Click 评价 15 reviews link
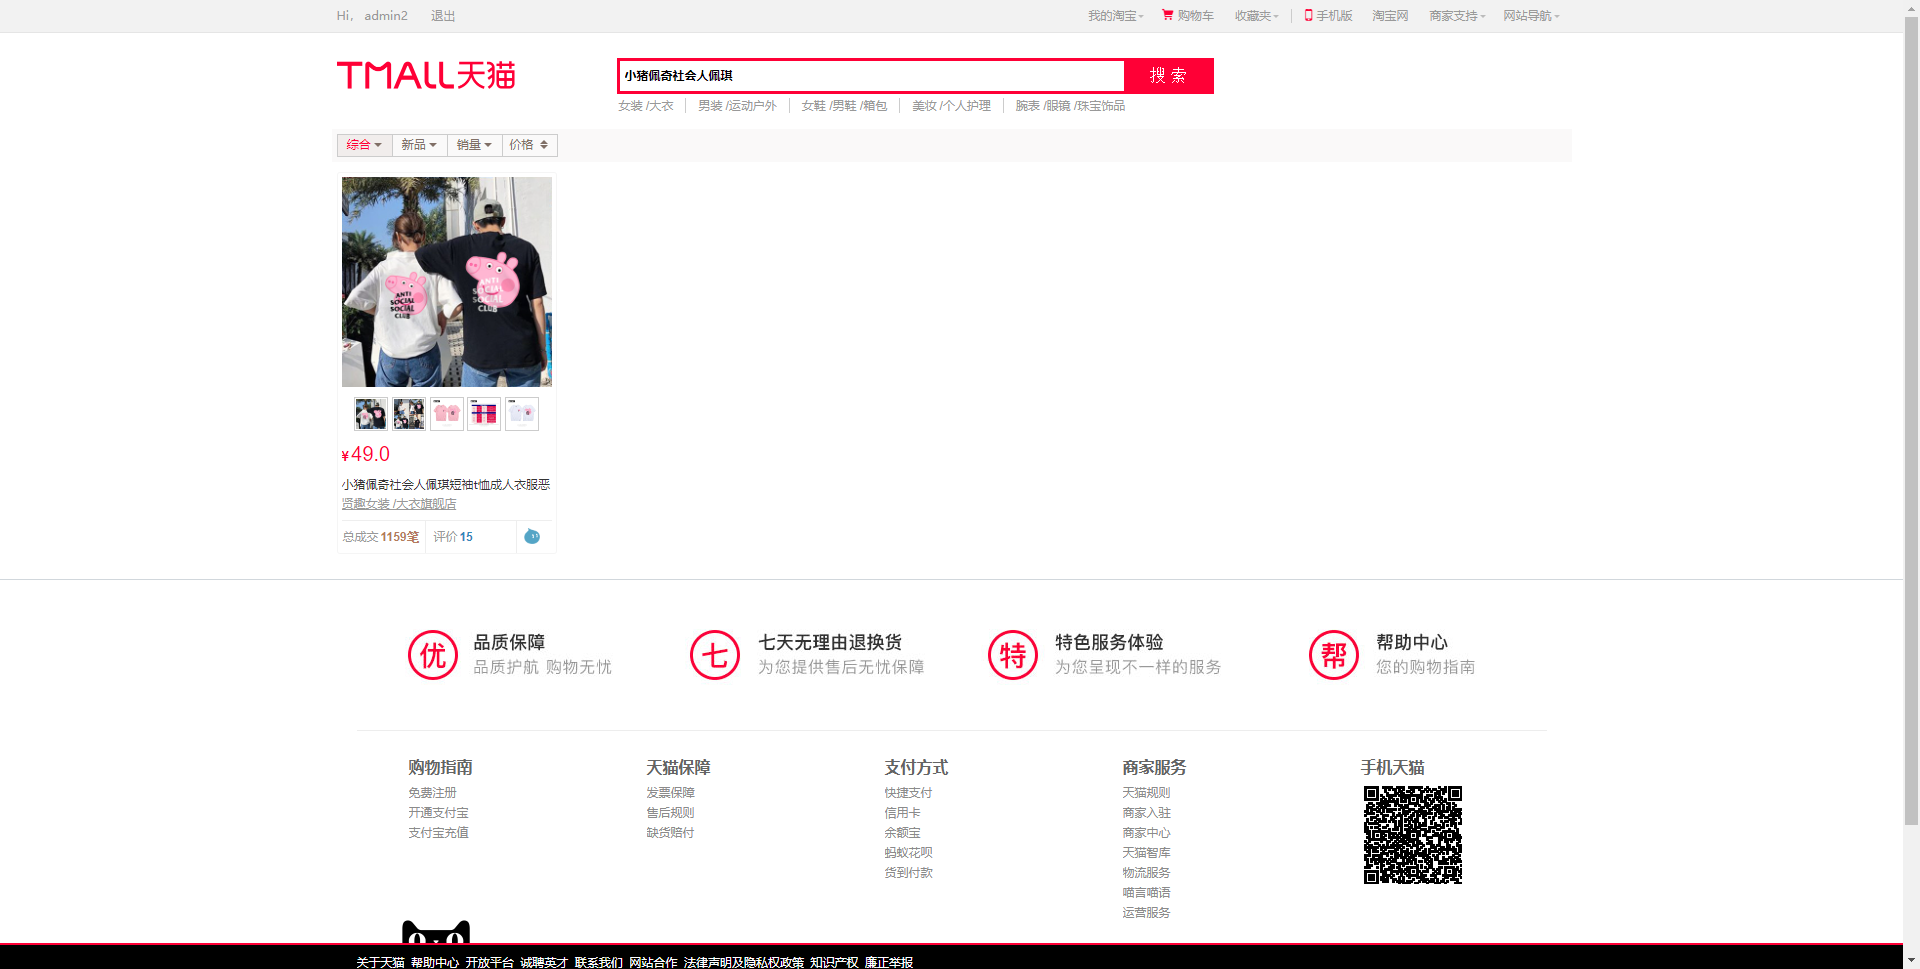The height and width of the screenshot is (969, 1920). (x=453, y=537)
